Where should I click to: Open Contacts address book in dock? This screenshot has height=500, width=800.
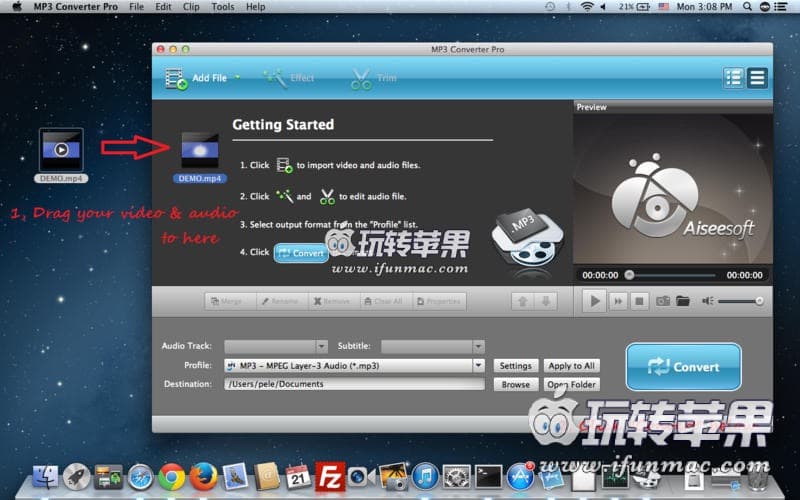click(266, 477)
